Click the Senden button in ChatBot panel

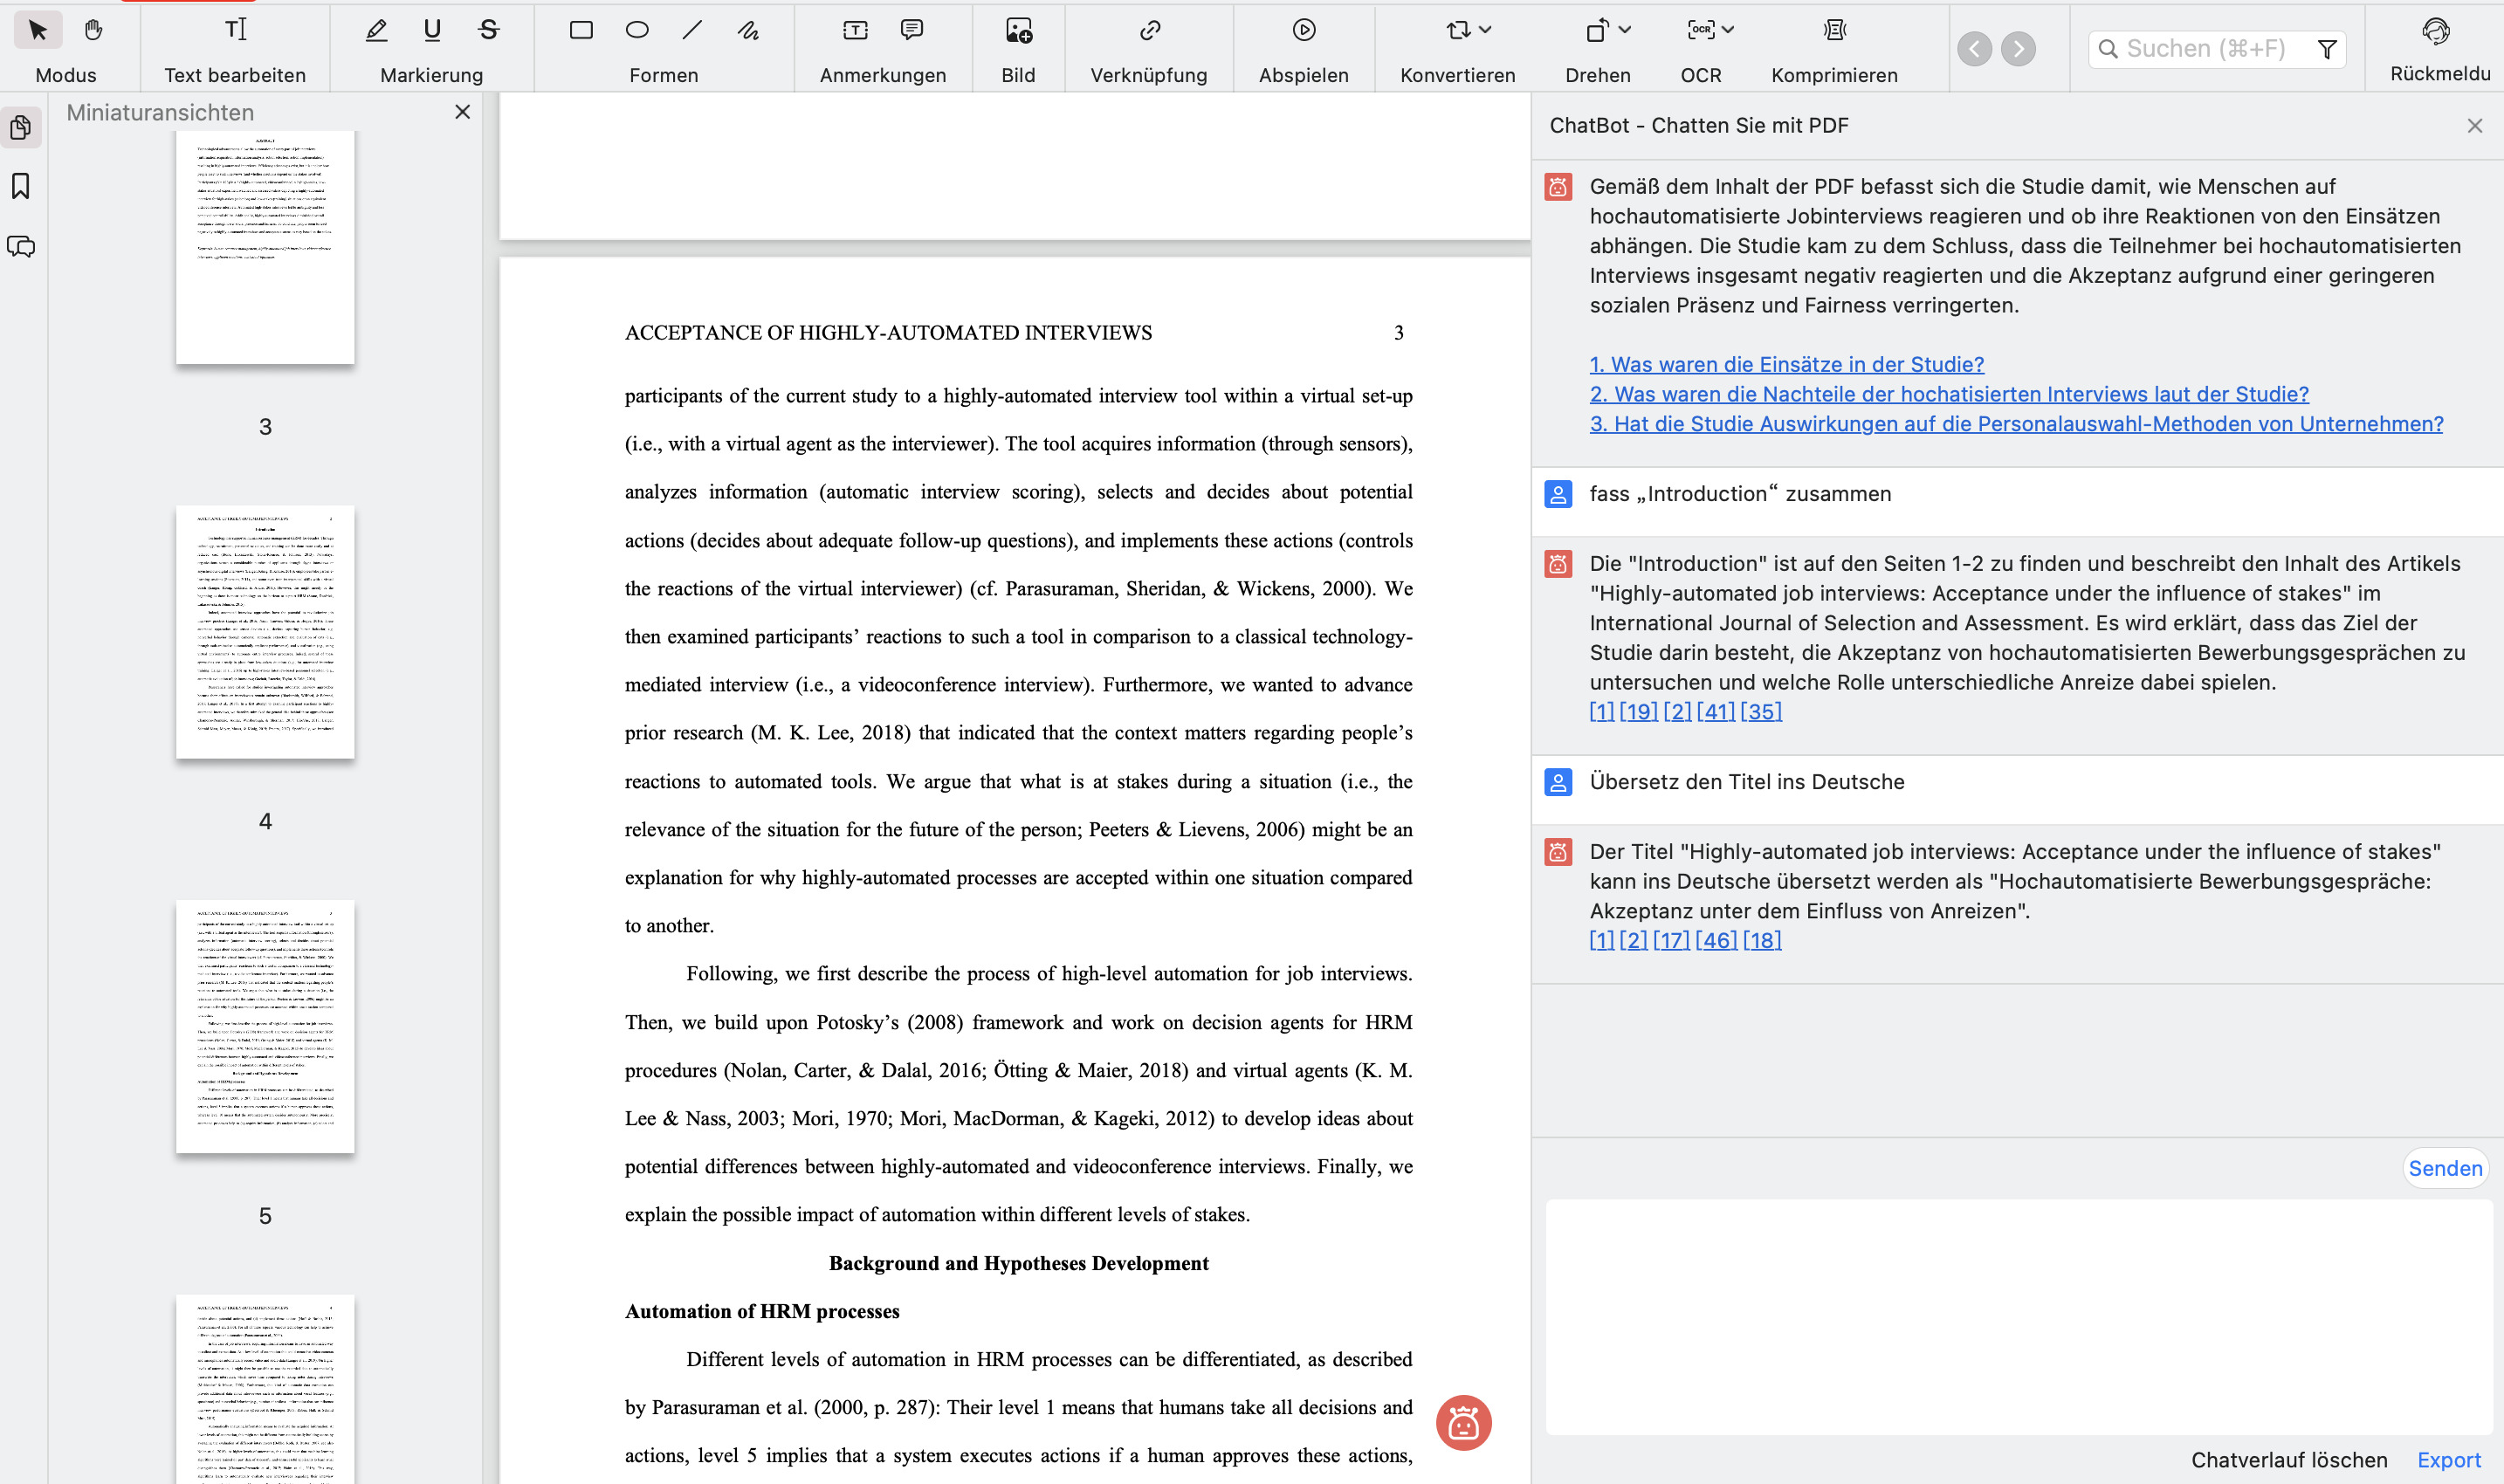pos(2445,1167)
